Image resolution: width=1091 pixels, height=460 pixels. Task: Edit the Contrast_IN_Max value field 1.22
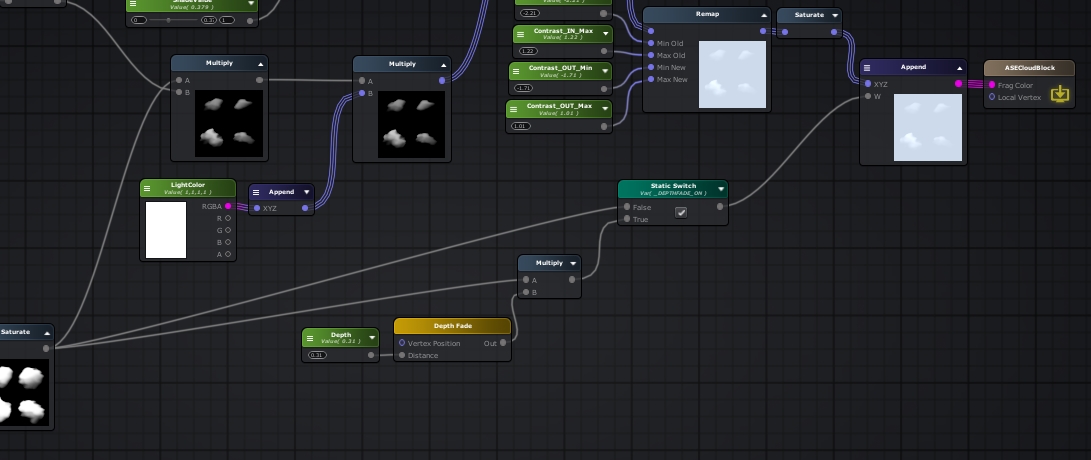(528, 51)
